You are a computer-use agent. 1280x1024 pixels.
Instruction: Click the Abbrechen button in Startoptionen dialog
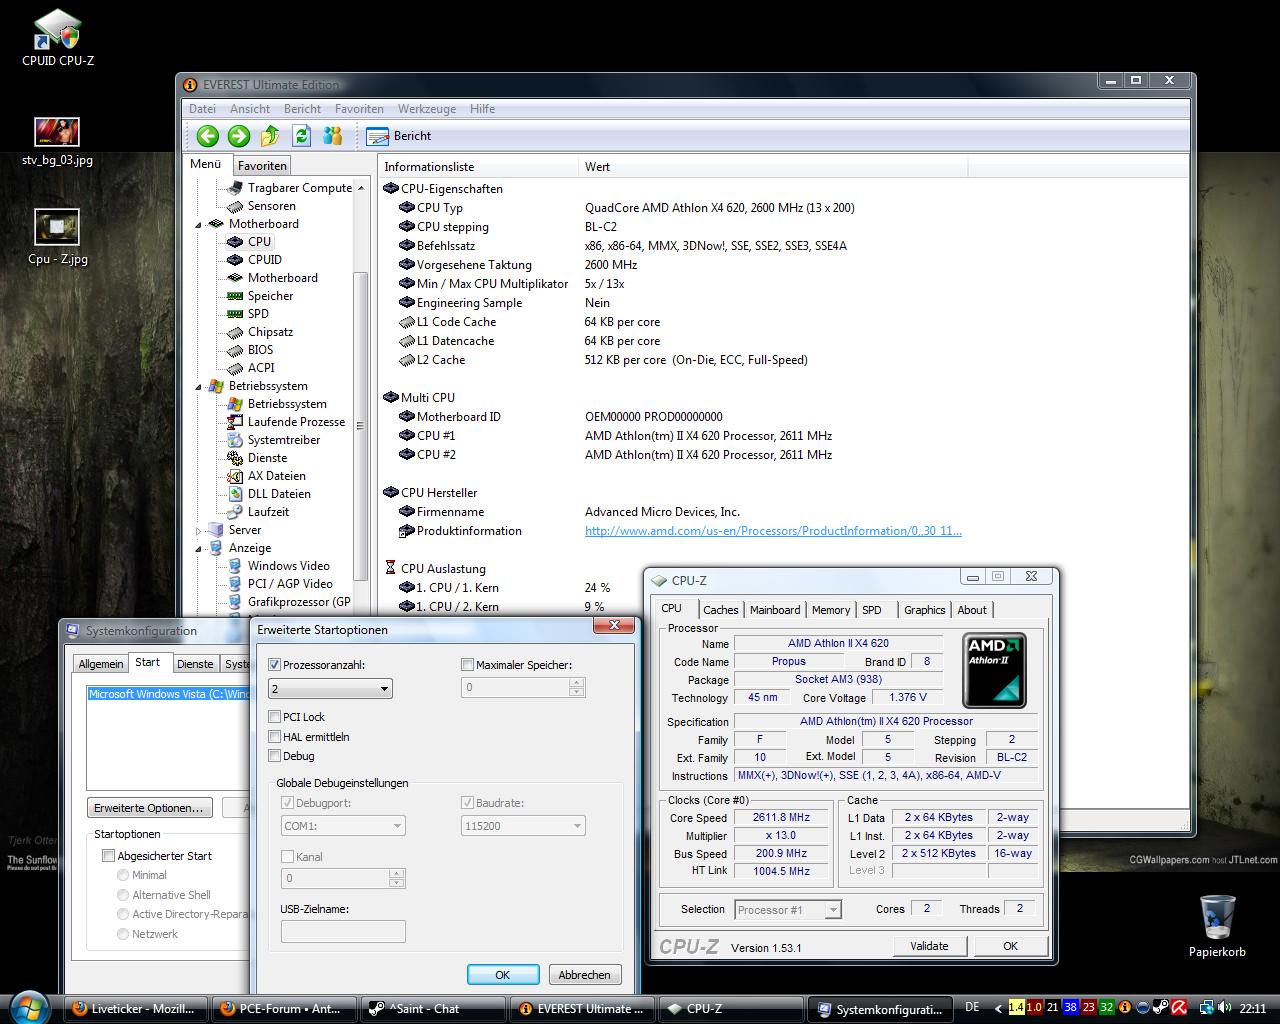tap(584, 975)
